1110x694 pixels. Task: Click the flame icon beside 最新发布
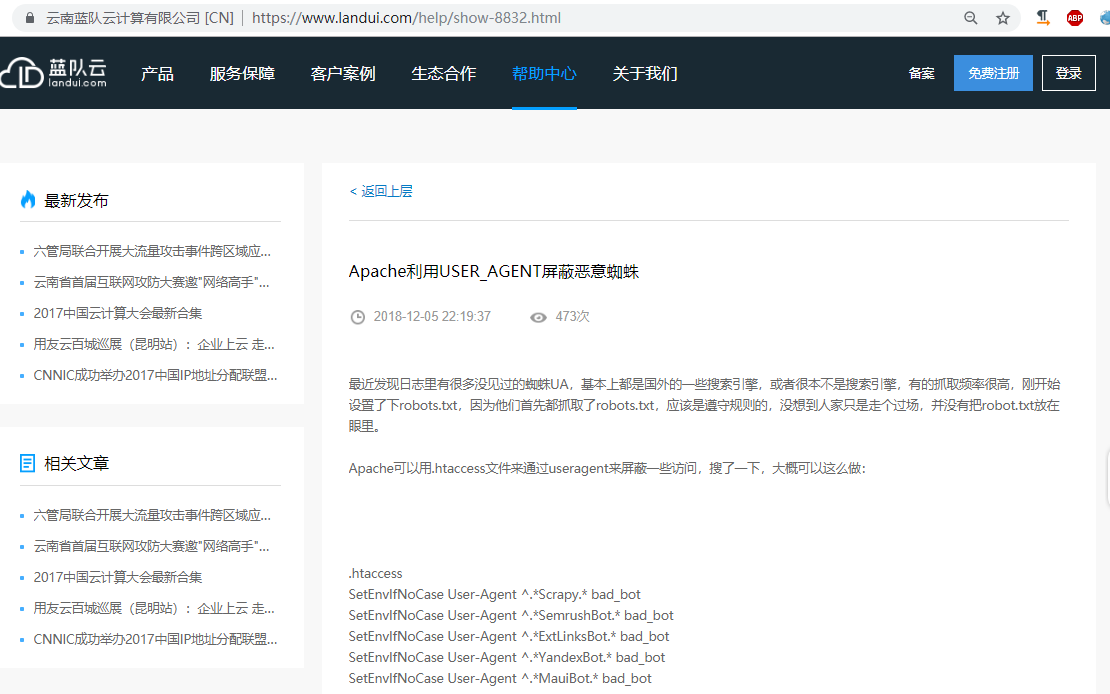click(28, 200)
